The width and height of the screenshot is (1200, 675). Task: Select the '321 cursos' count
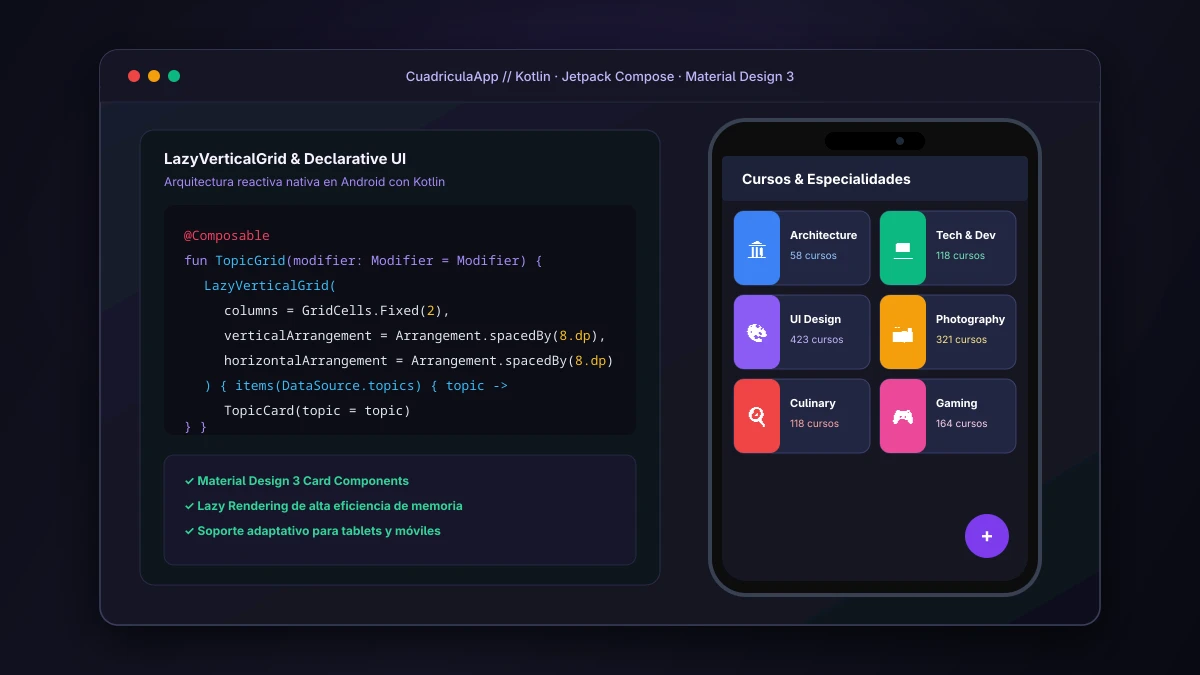tap(961, 340)
